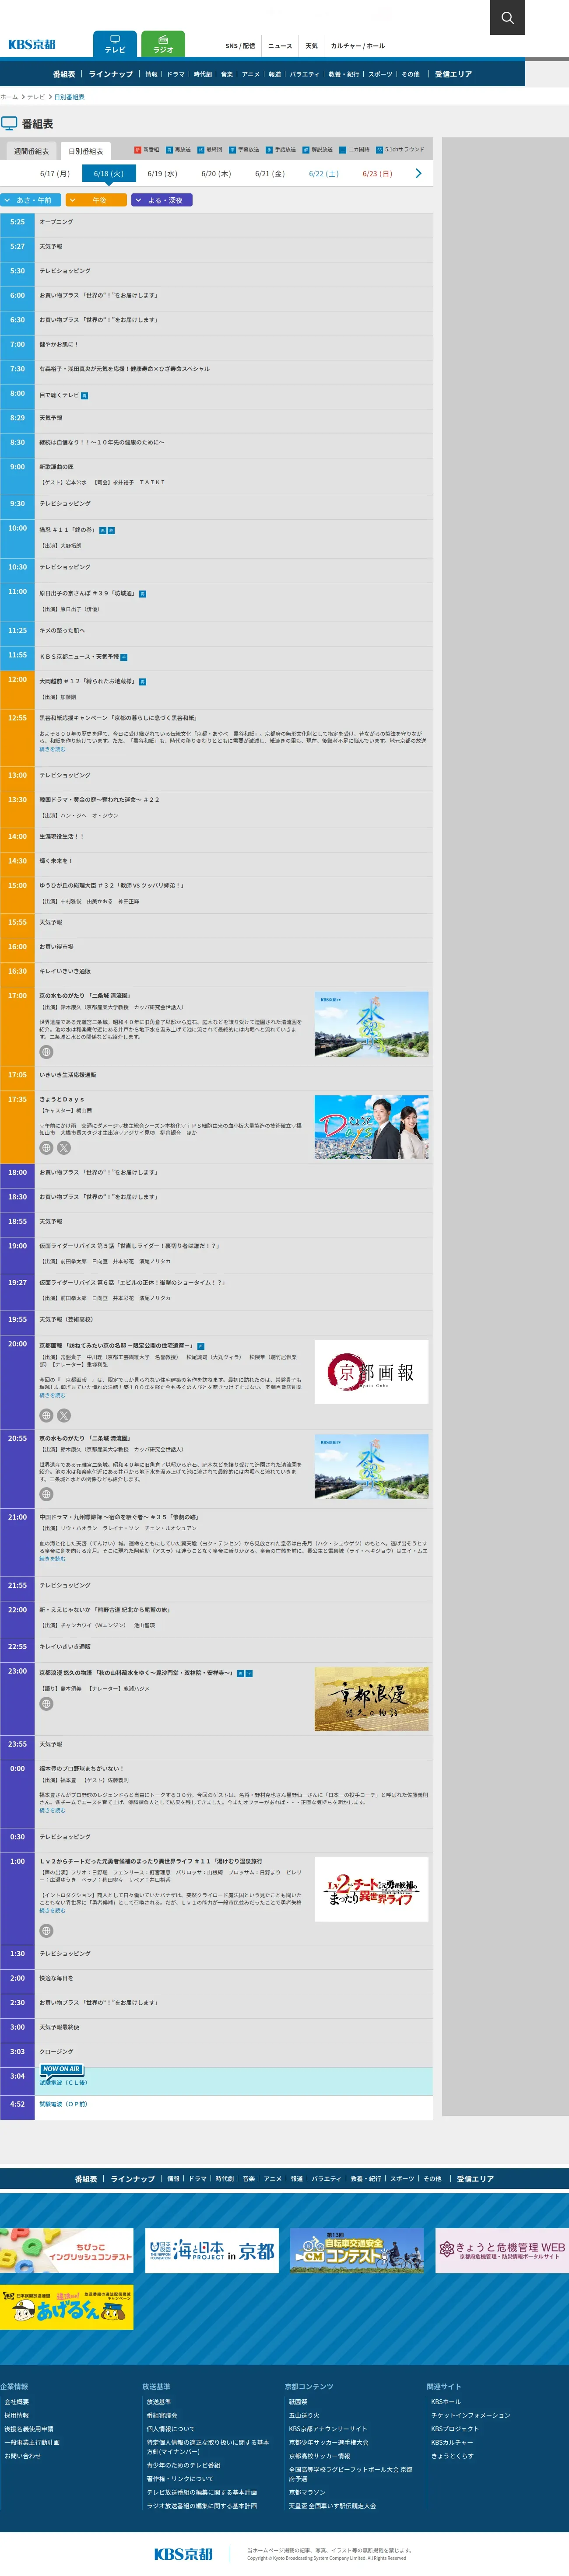
Task: Open website globe icon for きょうとDays
Action: [46, 1148]
